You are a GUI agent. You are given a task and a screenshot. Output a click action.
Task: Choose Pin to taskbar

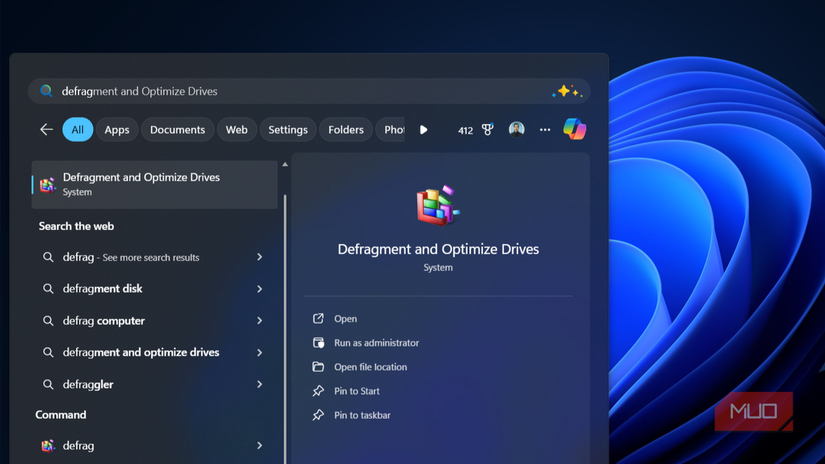(362, 416)
